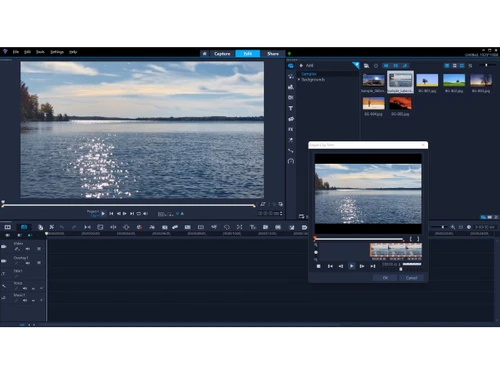Switch library to thumbnail view
Image resolution: width=500 pixels, height=375 pixels.
[462, 66]
